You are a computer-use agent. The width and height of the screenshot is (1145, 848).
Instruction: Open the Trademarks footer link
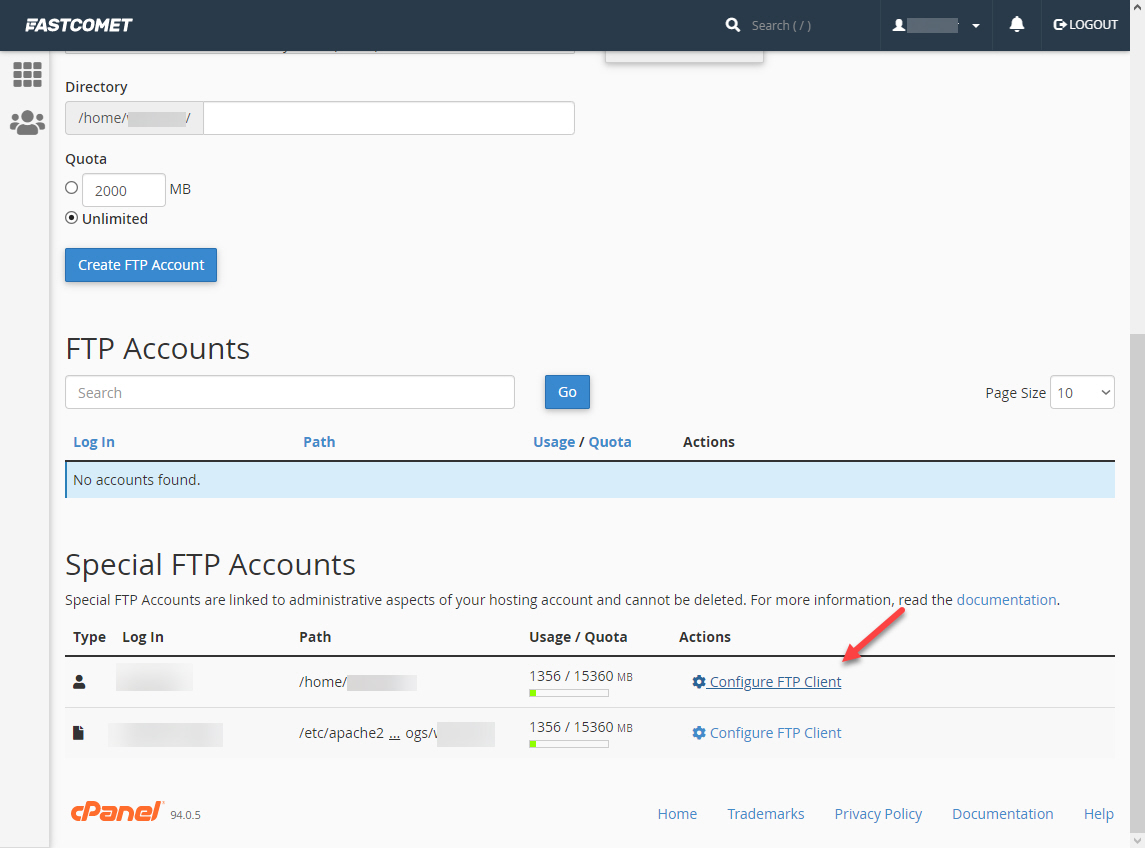click(765, 814)
